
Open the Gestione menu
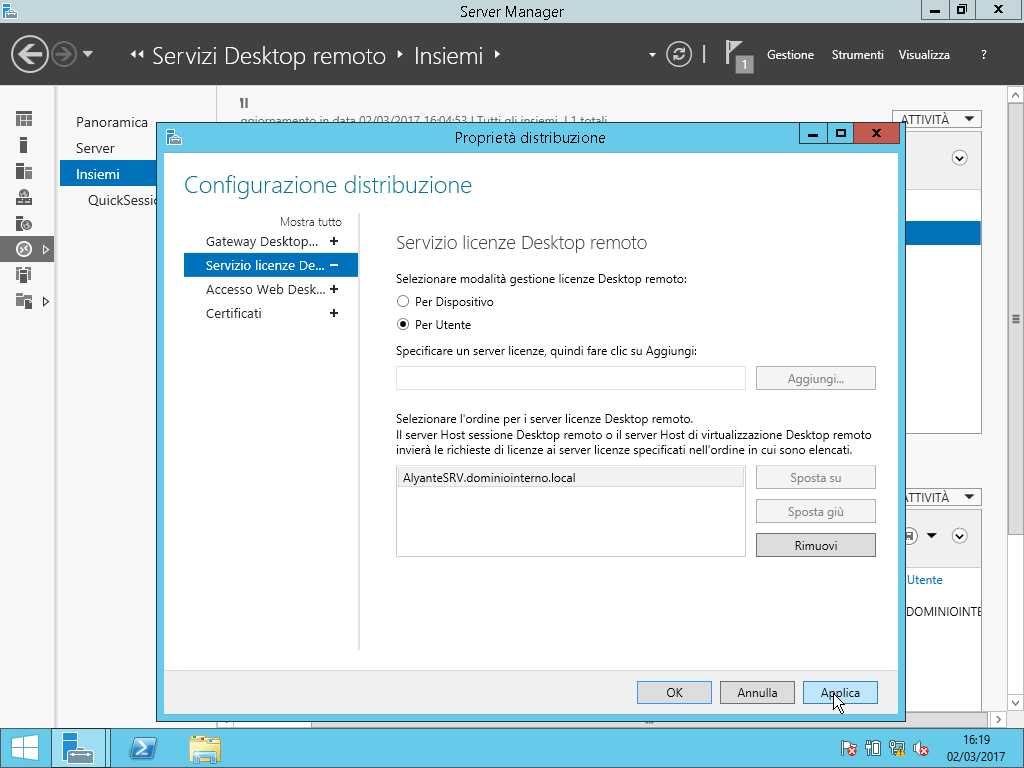click(x=790, y=55)
